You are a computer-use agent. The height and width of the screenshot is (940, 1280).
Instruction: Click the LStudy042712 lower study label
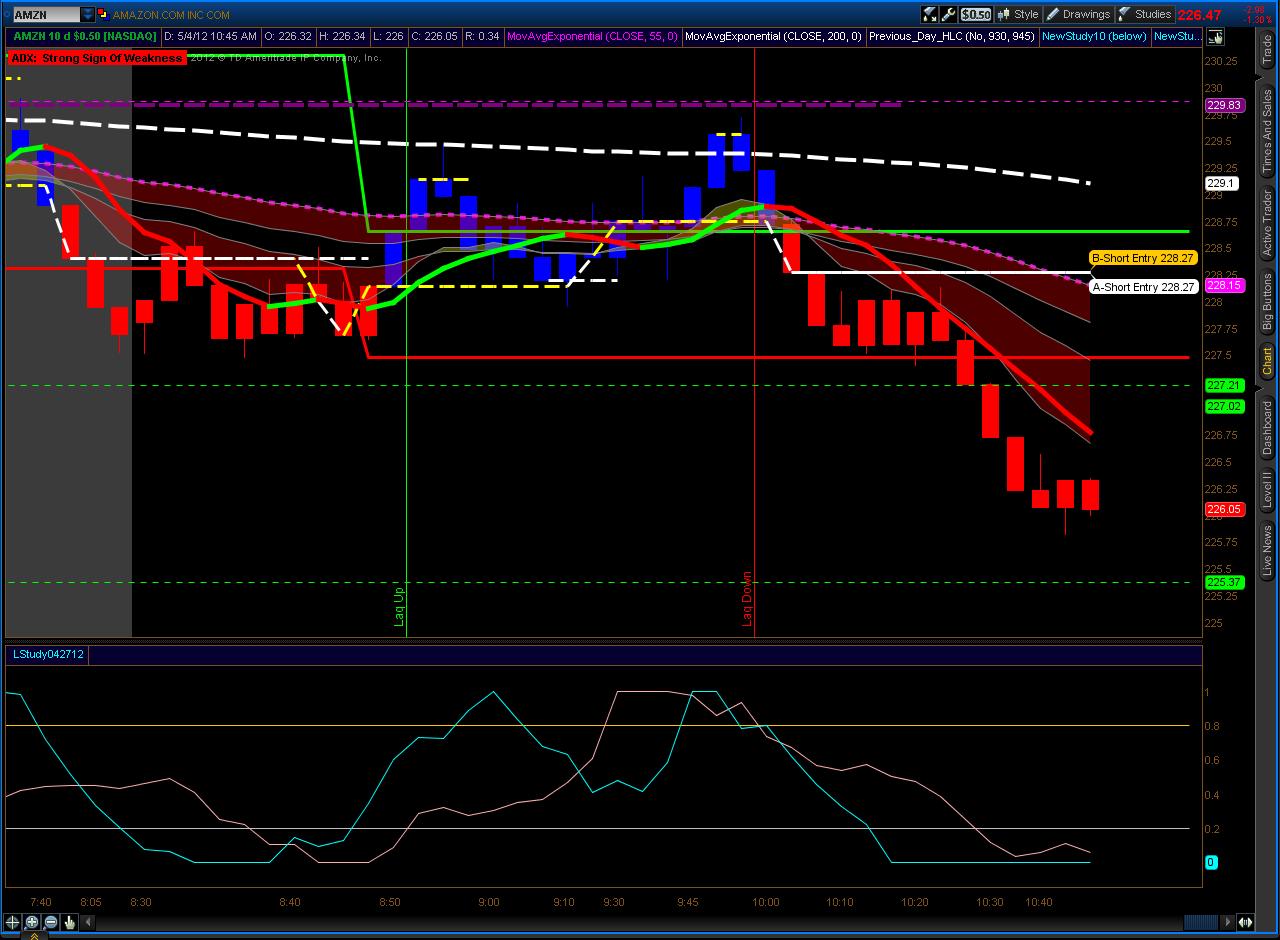(47, 654)
